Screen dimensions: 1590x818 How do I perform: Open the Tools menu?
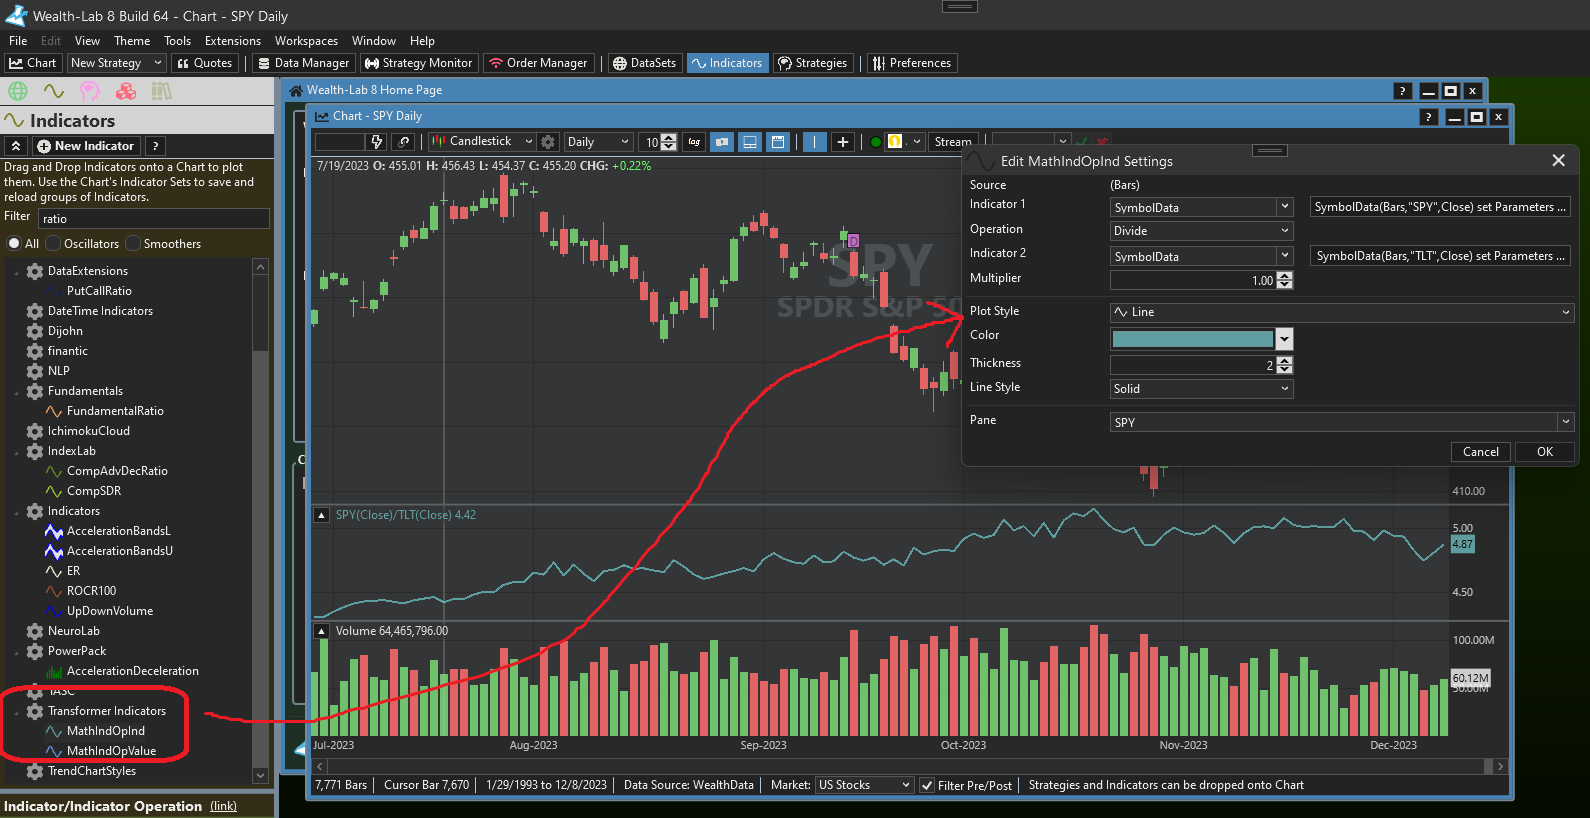pos(177,41)
